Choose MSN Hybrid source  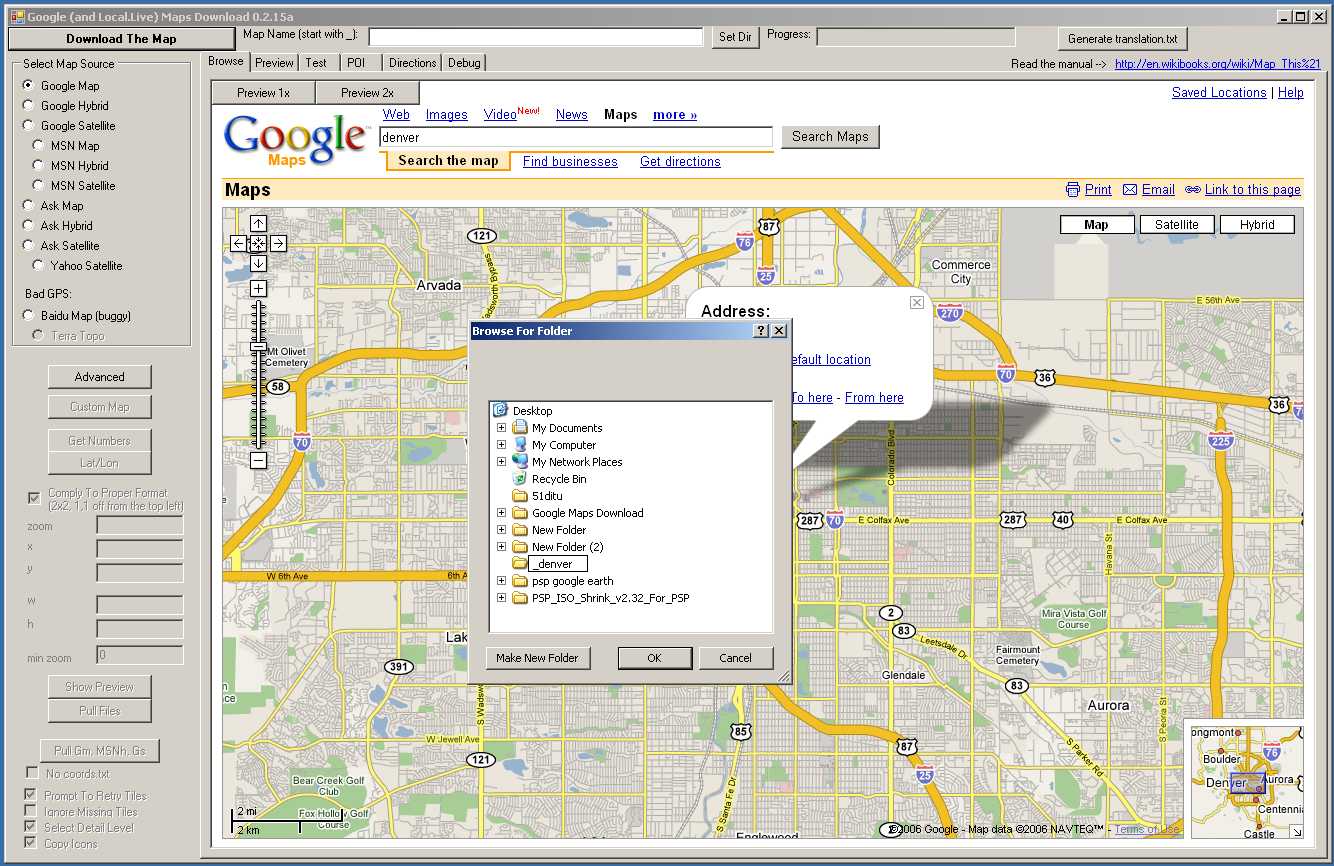click(x=38, y=166)
